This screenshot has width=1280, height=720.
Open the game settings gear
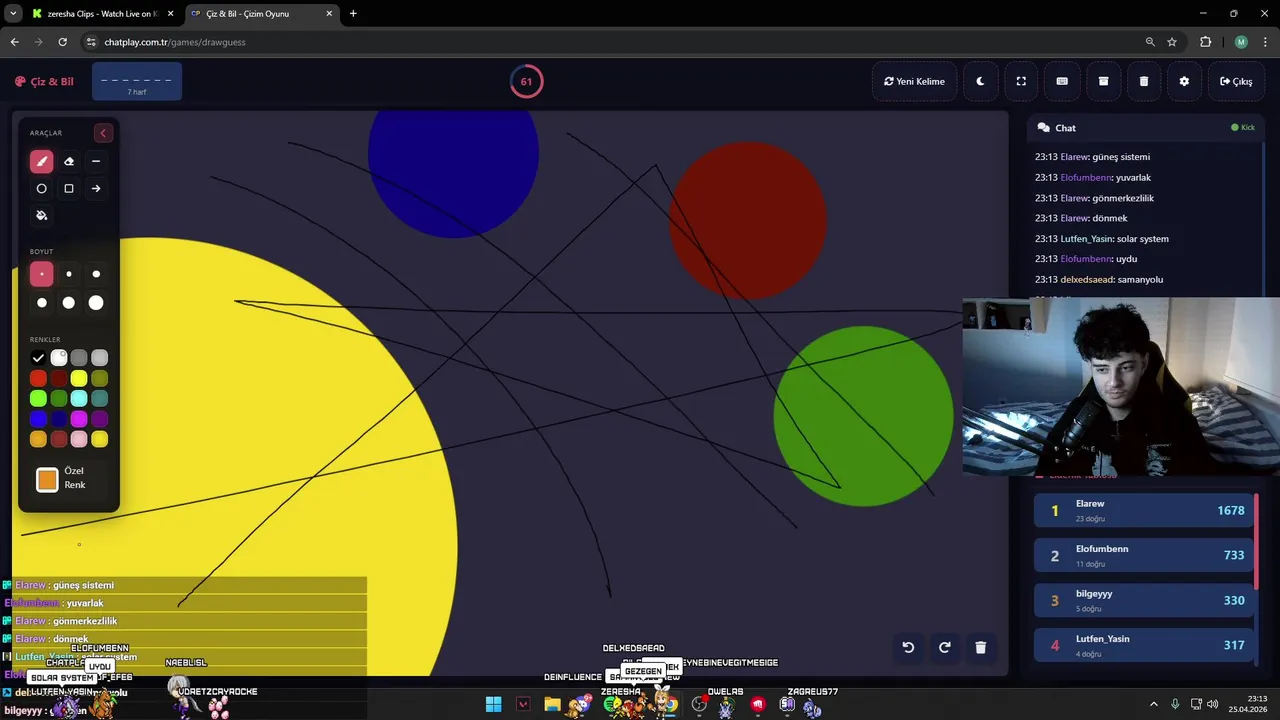1184,81
